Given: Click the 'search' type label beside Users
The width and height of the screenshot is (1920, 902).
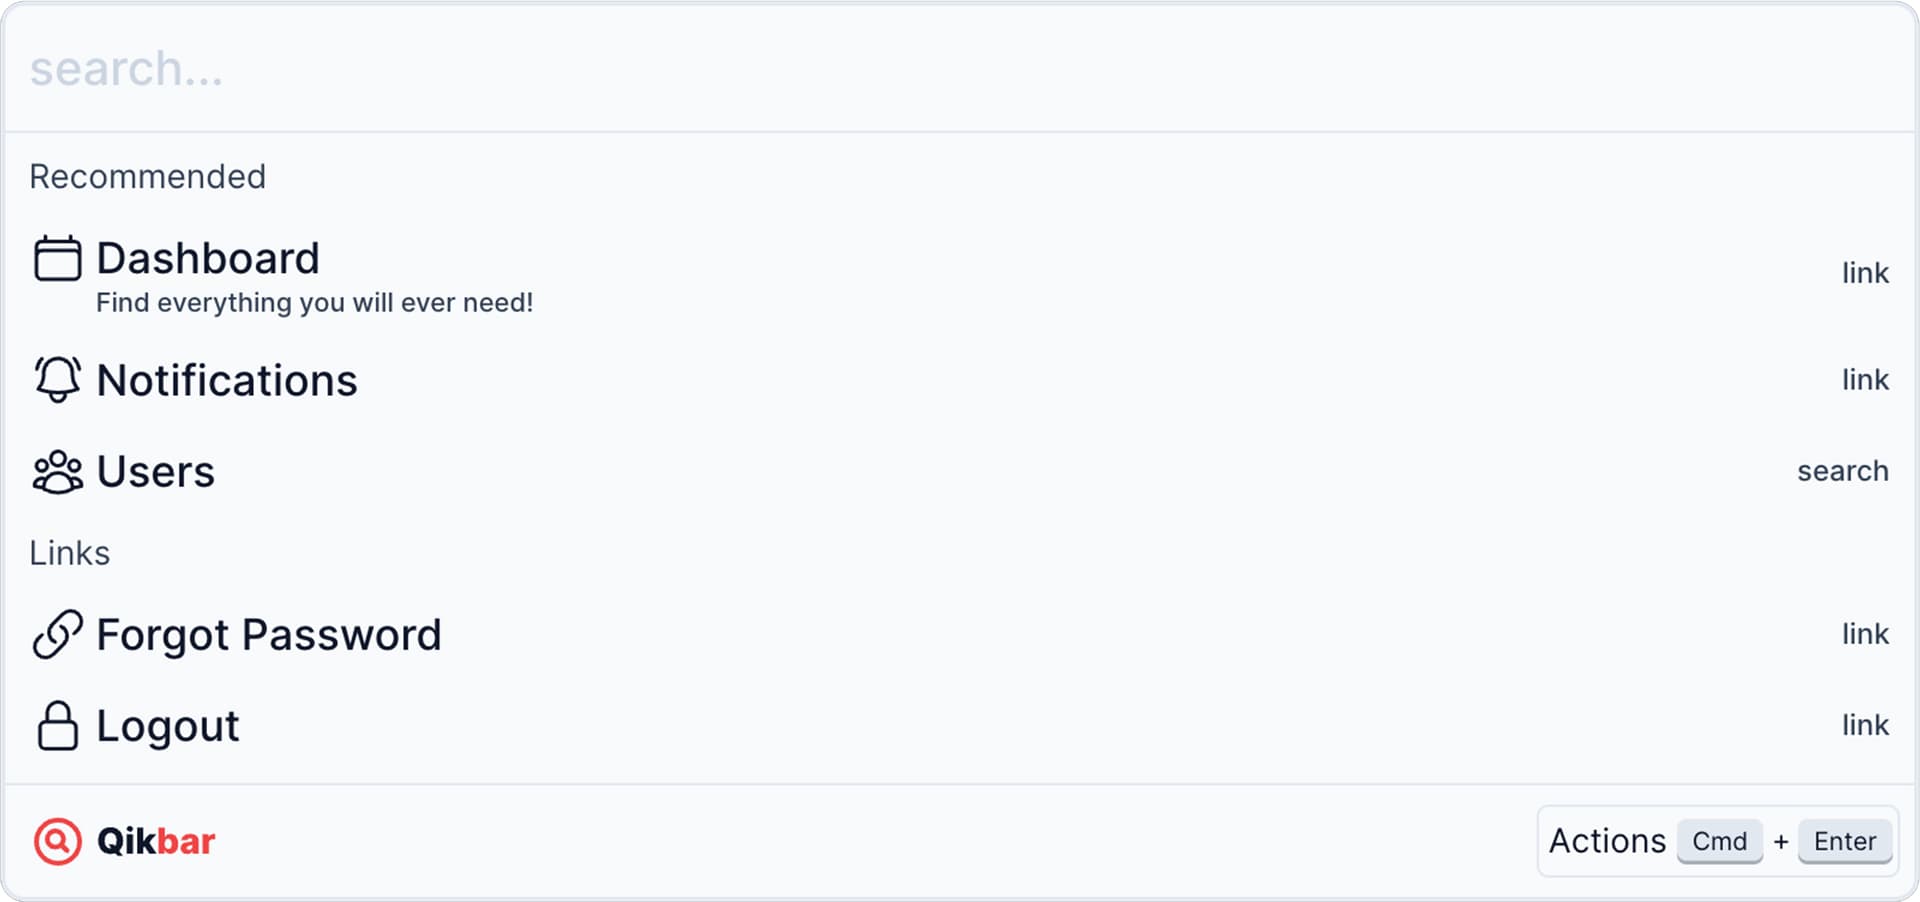Looking at the screenshot, I should pos(1843,471).
